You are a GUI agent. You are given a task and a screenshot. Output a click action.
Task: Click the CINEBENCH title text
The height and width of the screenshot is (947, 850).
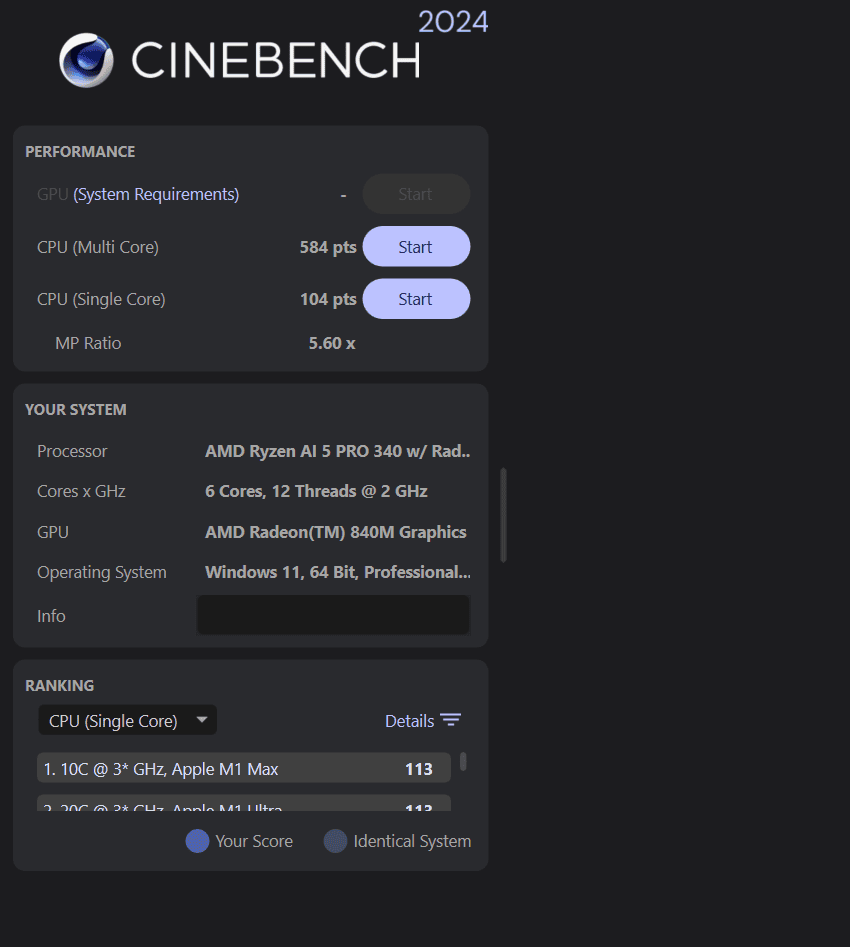click(275, 60)
